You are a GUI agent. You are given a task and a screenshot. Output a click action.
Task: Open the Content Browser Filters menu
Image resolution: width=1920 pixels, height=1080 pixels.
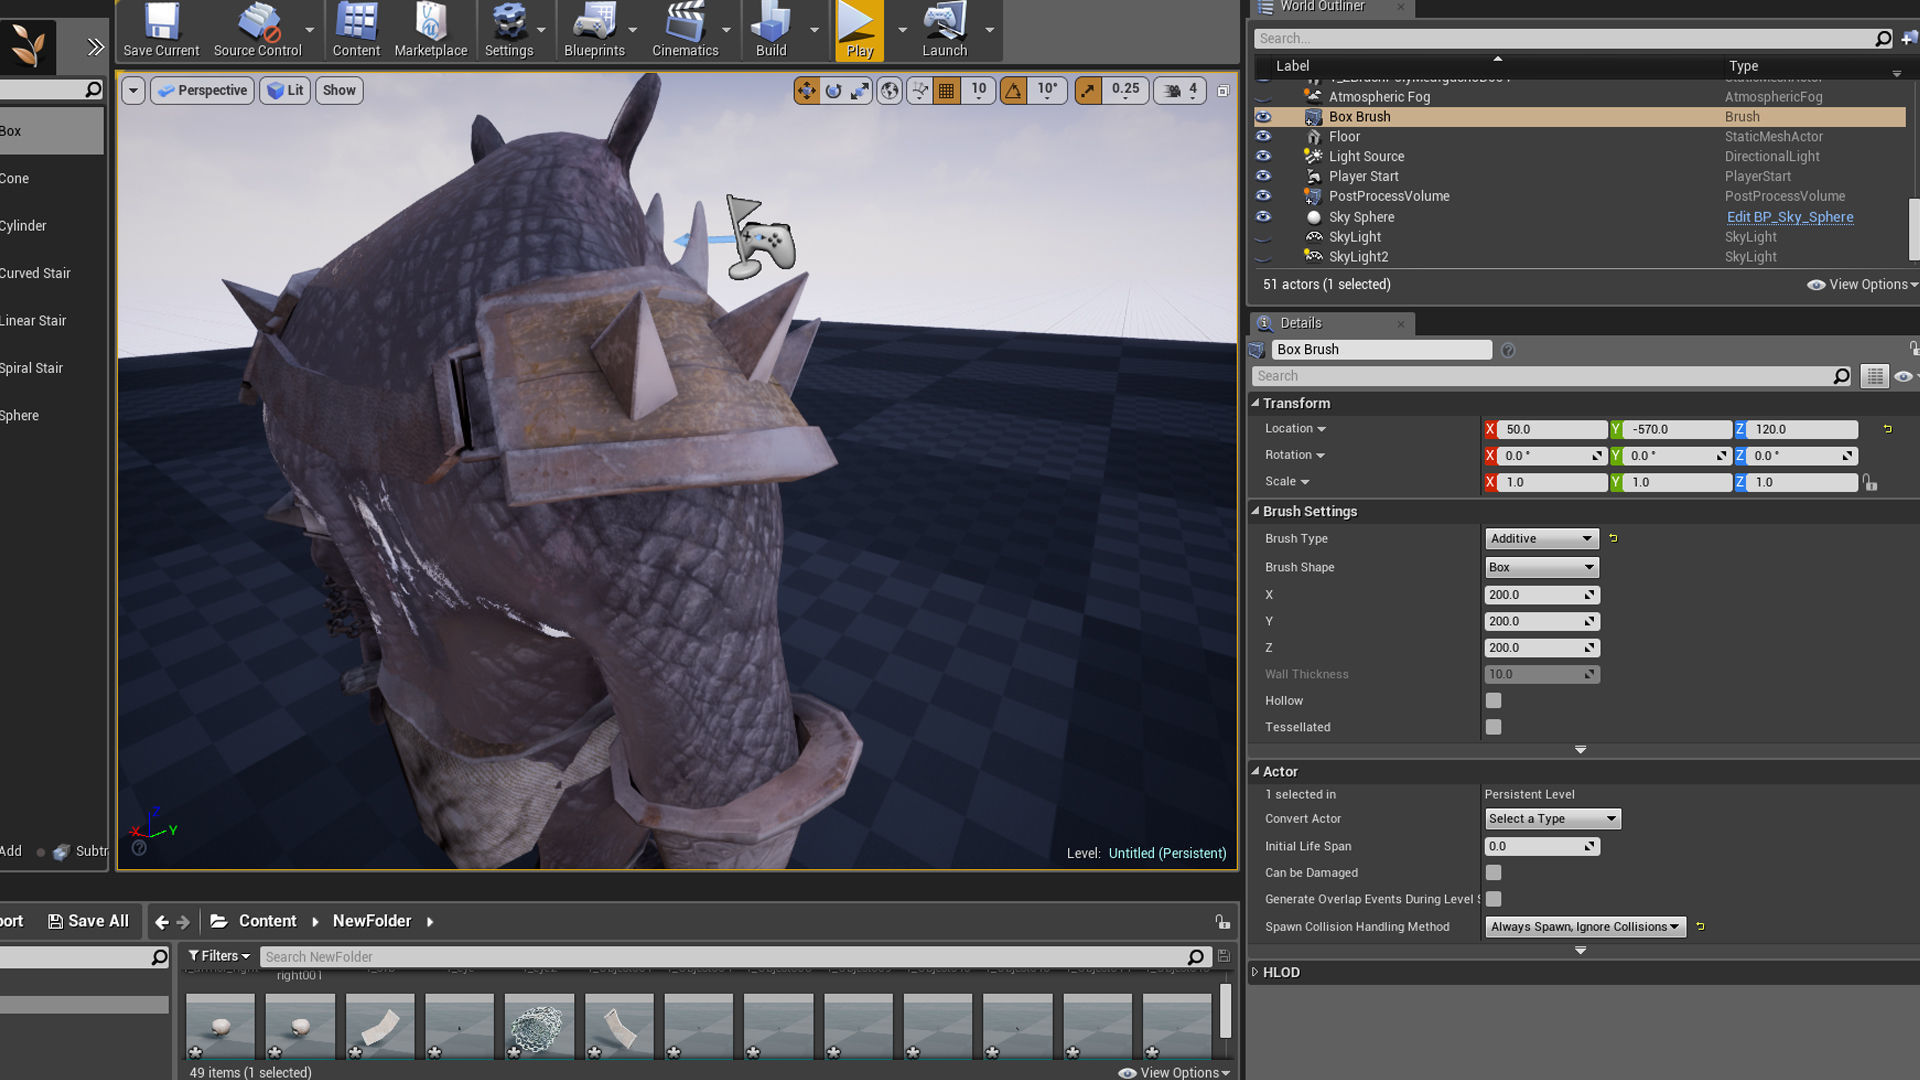tap(218, 956)
